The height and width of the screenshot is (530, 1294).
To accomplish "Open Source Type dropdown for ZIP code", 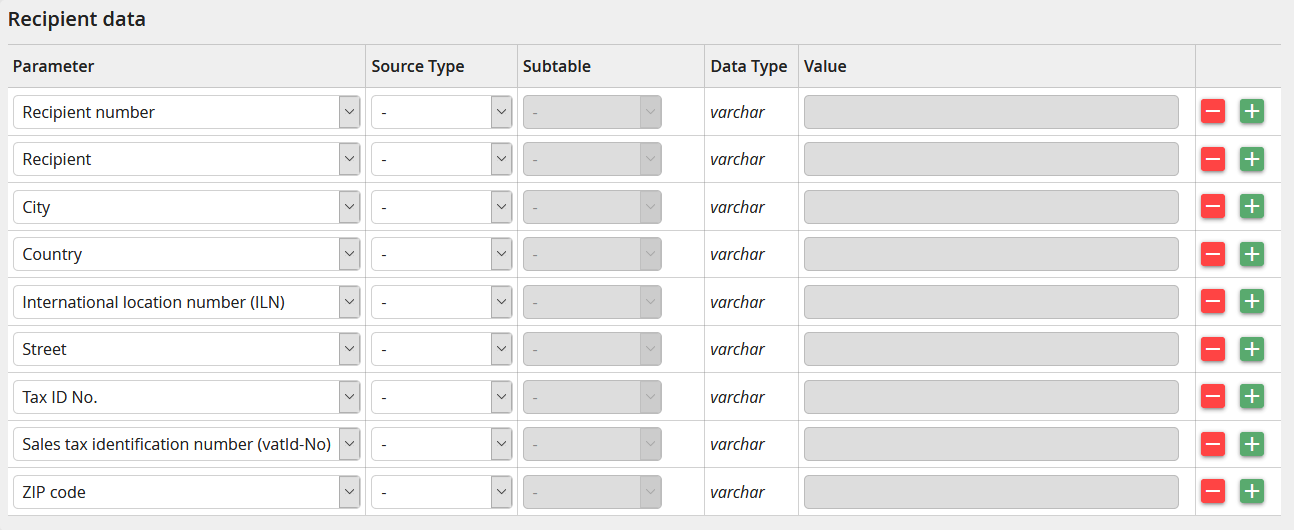I will (x=441, y=492).
